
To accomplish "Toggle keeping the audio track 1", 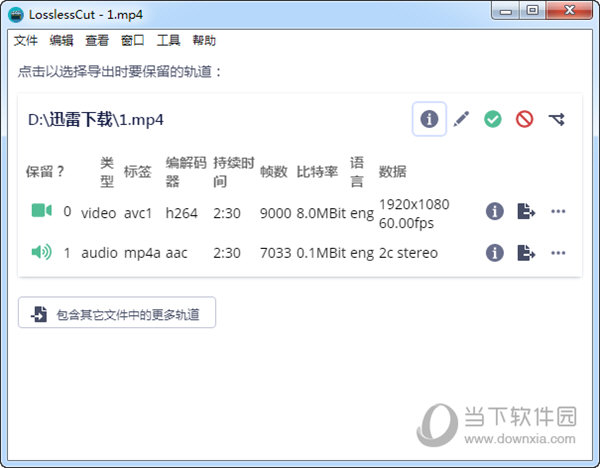I will [x=41, y=252].
